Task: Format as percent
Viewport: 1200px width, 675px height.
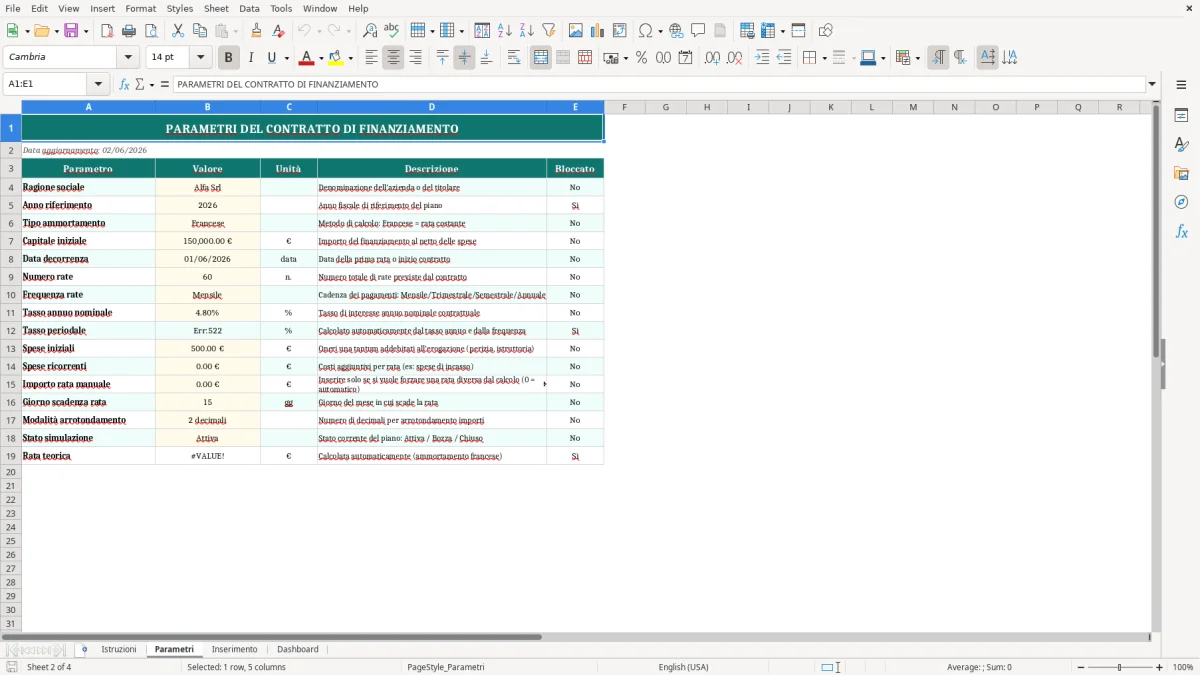Action: [x=641, y=58]
